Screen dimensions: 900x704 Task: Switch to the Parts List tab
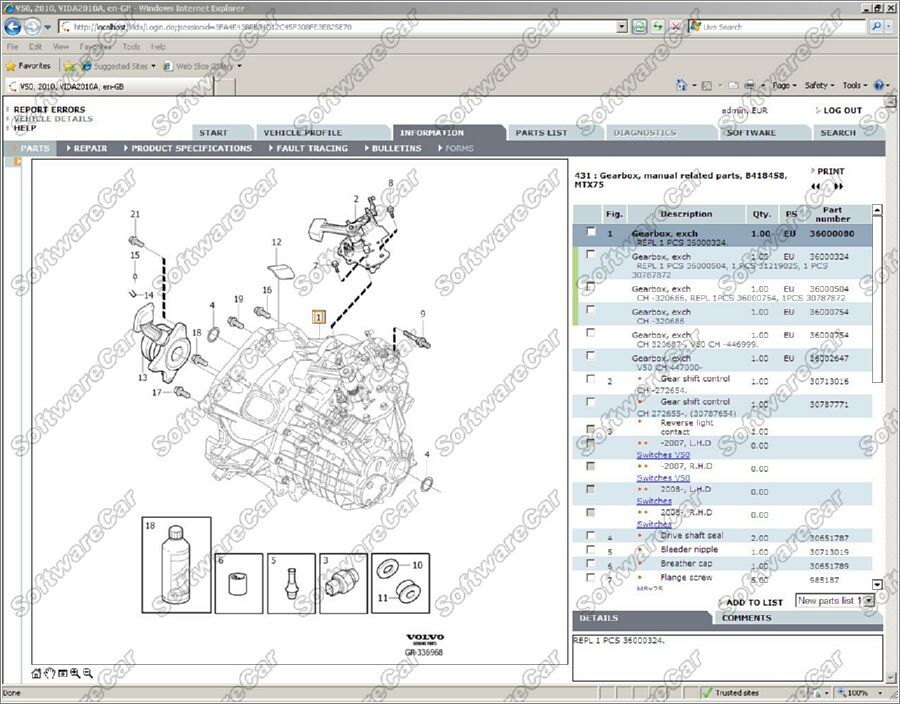point(541,132)
